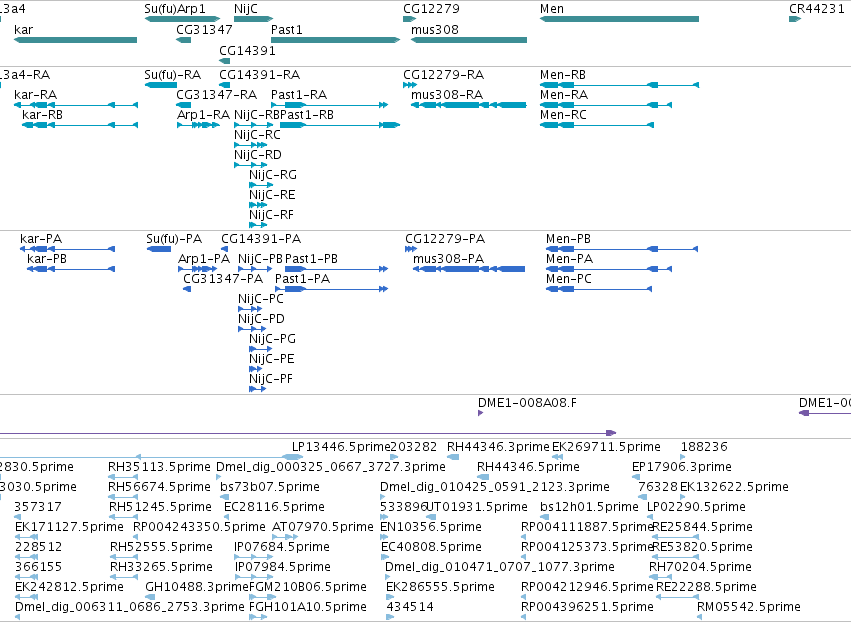Image resolution: width=851 pixels, height=622 pixels.
Task: Click the Su(fu)-RA transcript label
Action: point(173,74)
